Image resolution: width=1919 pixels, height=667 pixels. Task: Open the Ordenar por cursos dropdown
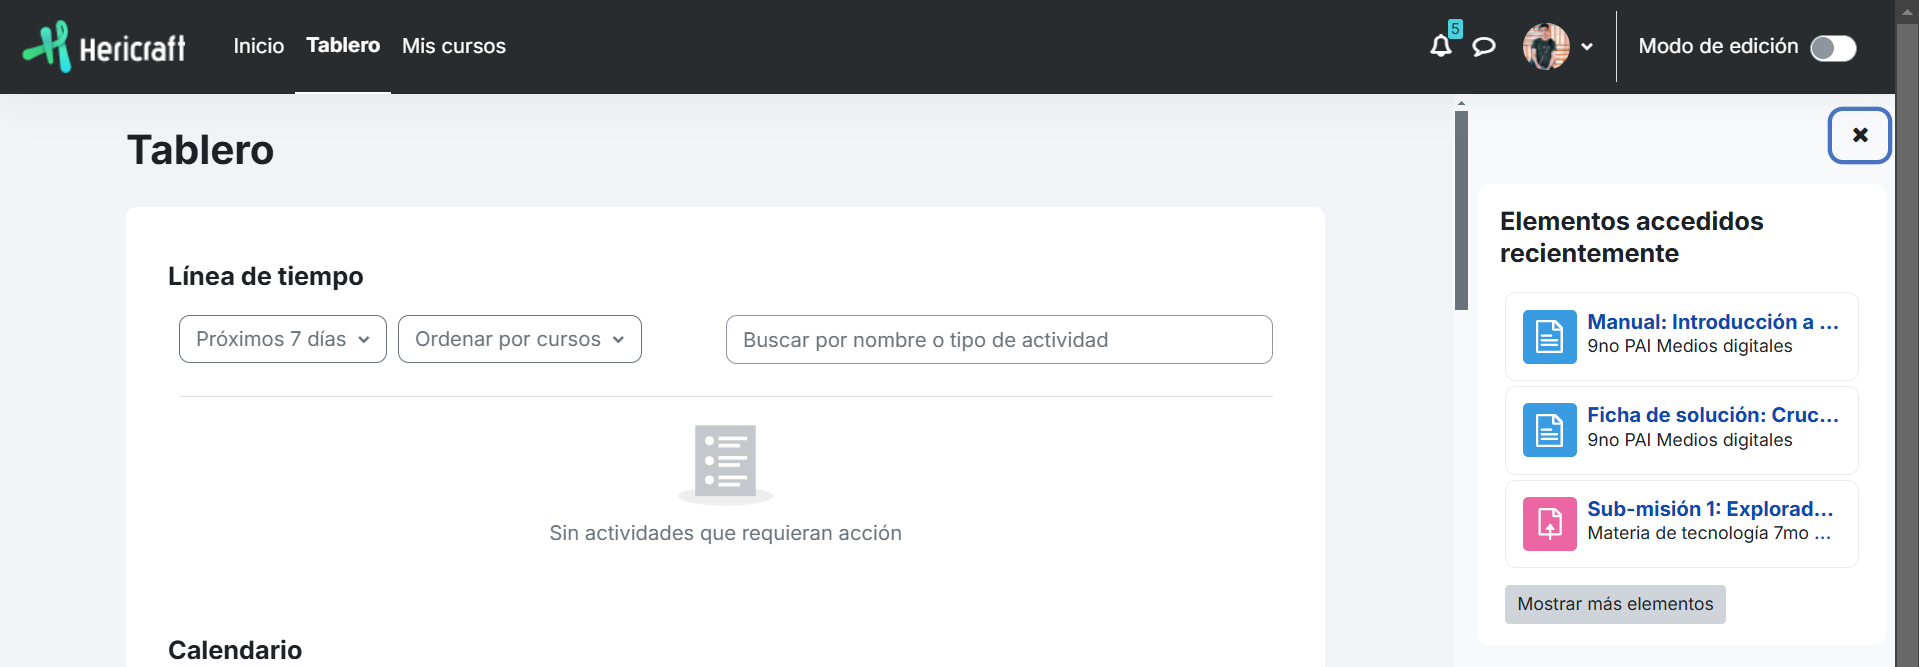tap(519, 339)
